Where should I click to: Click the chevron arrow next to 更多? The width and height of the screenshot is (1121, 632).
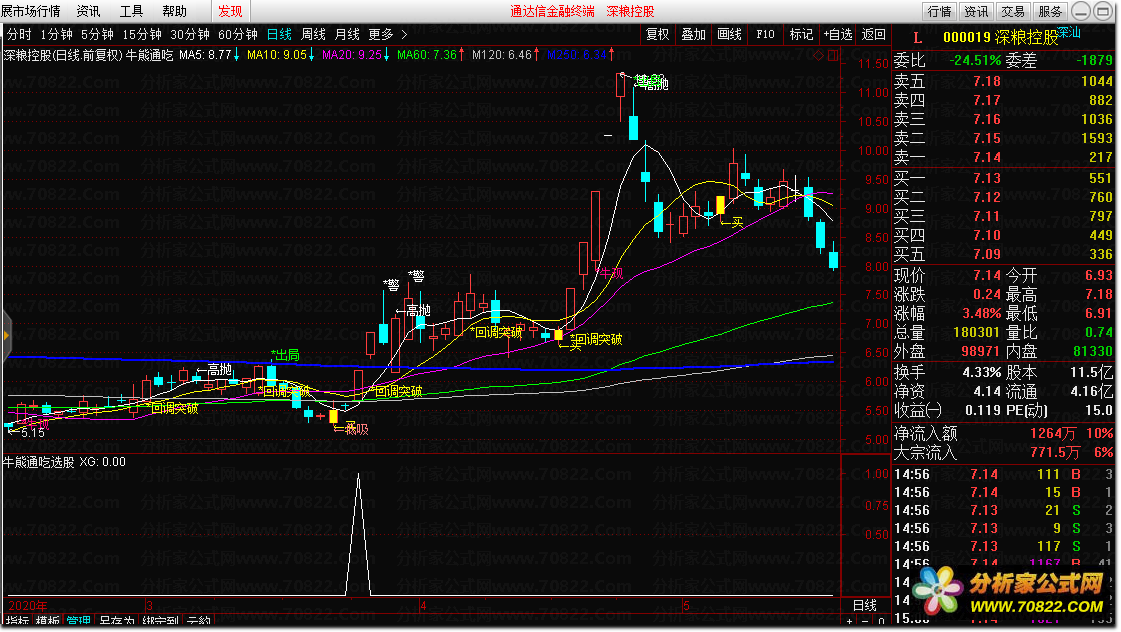[404, 34]
